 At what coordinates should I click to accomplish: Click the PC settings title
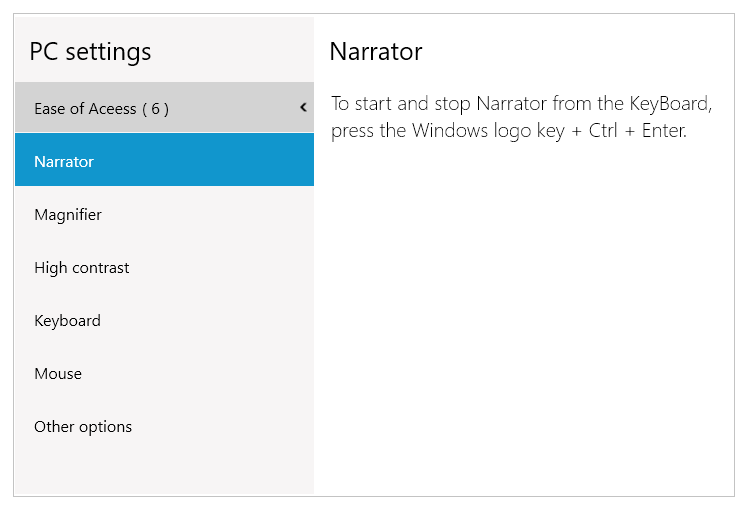pyautogui.click(x=90, y=51)
